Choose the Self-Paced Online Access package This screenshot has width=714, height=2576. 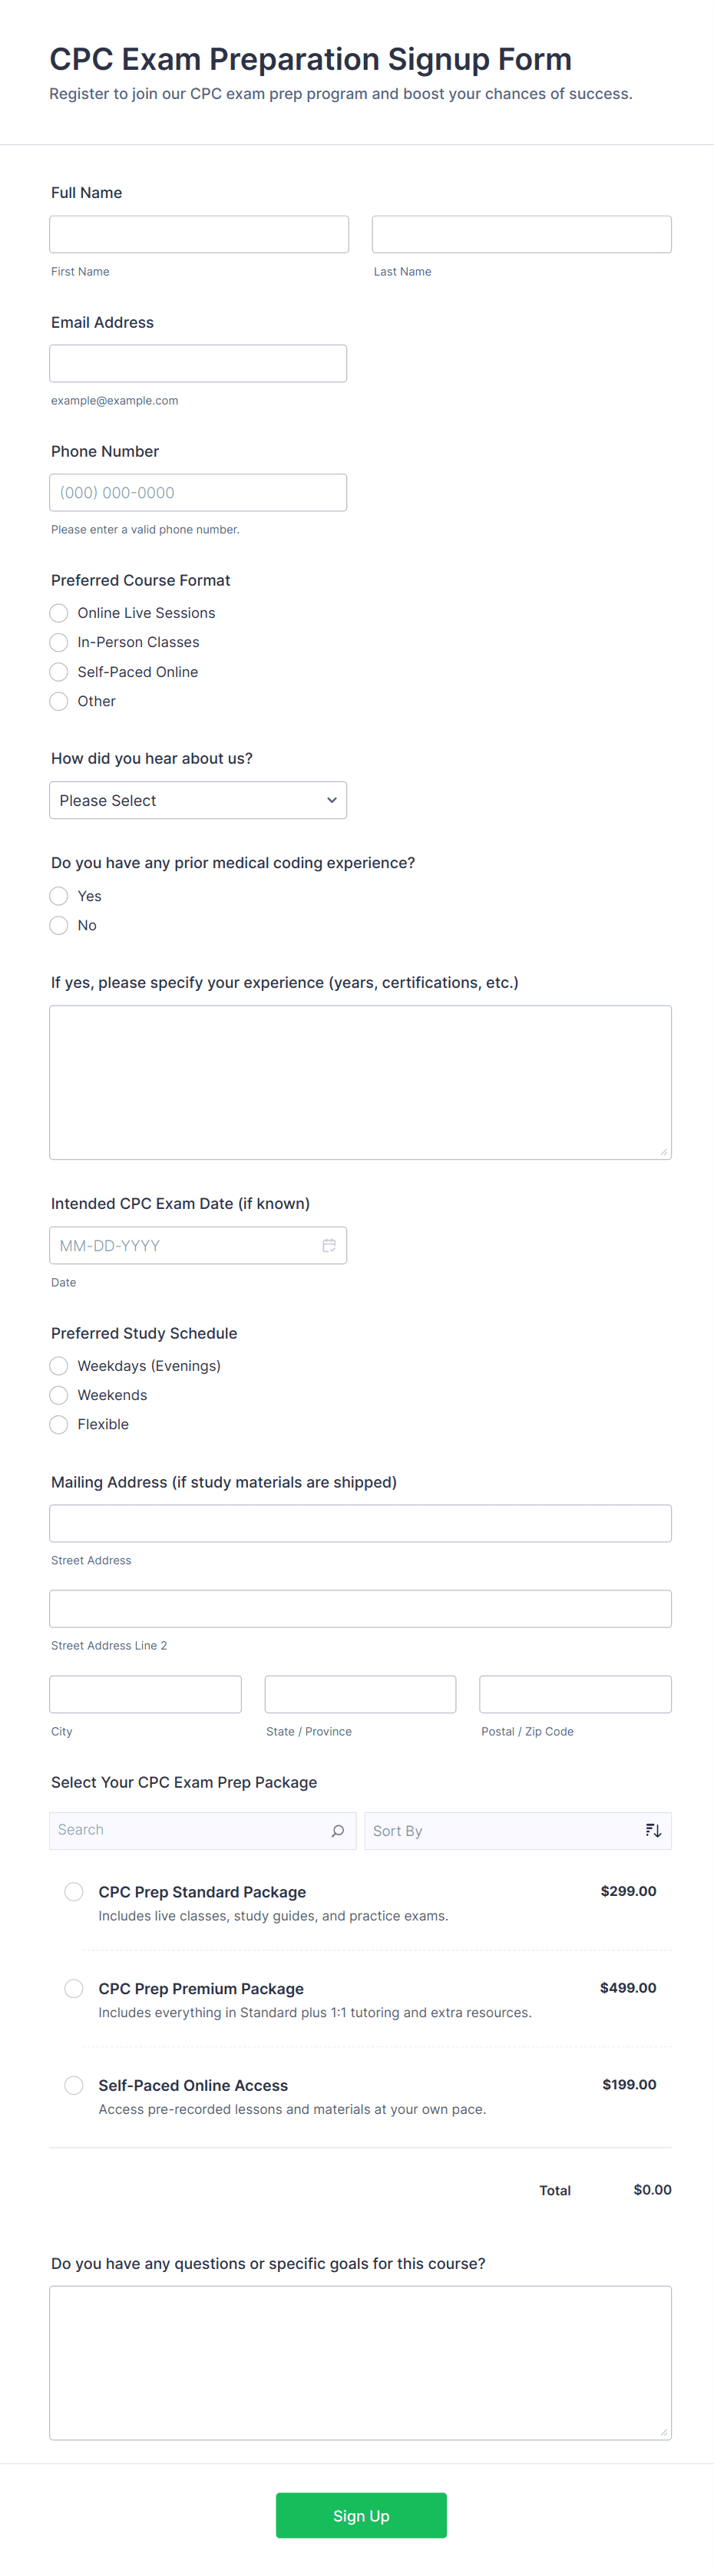click(x=74, y=2085)
